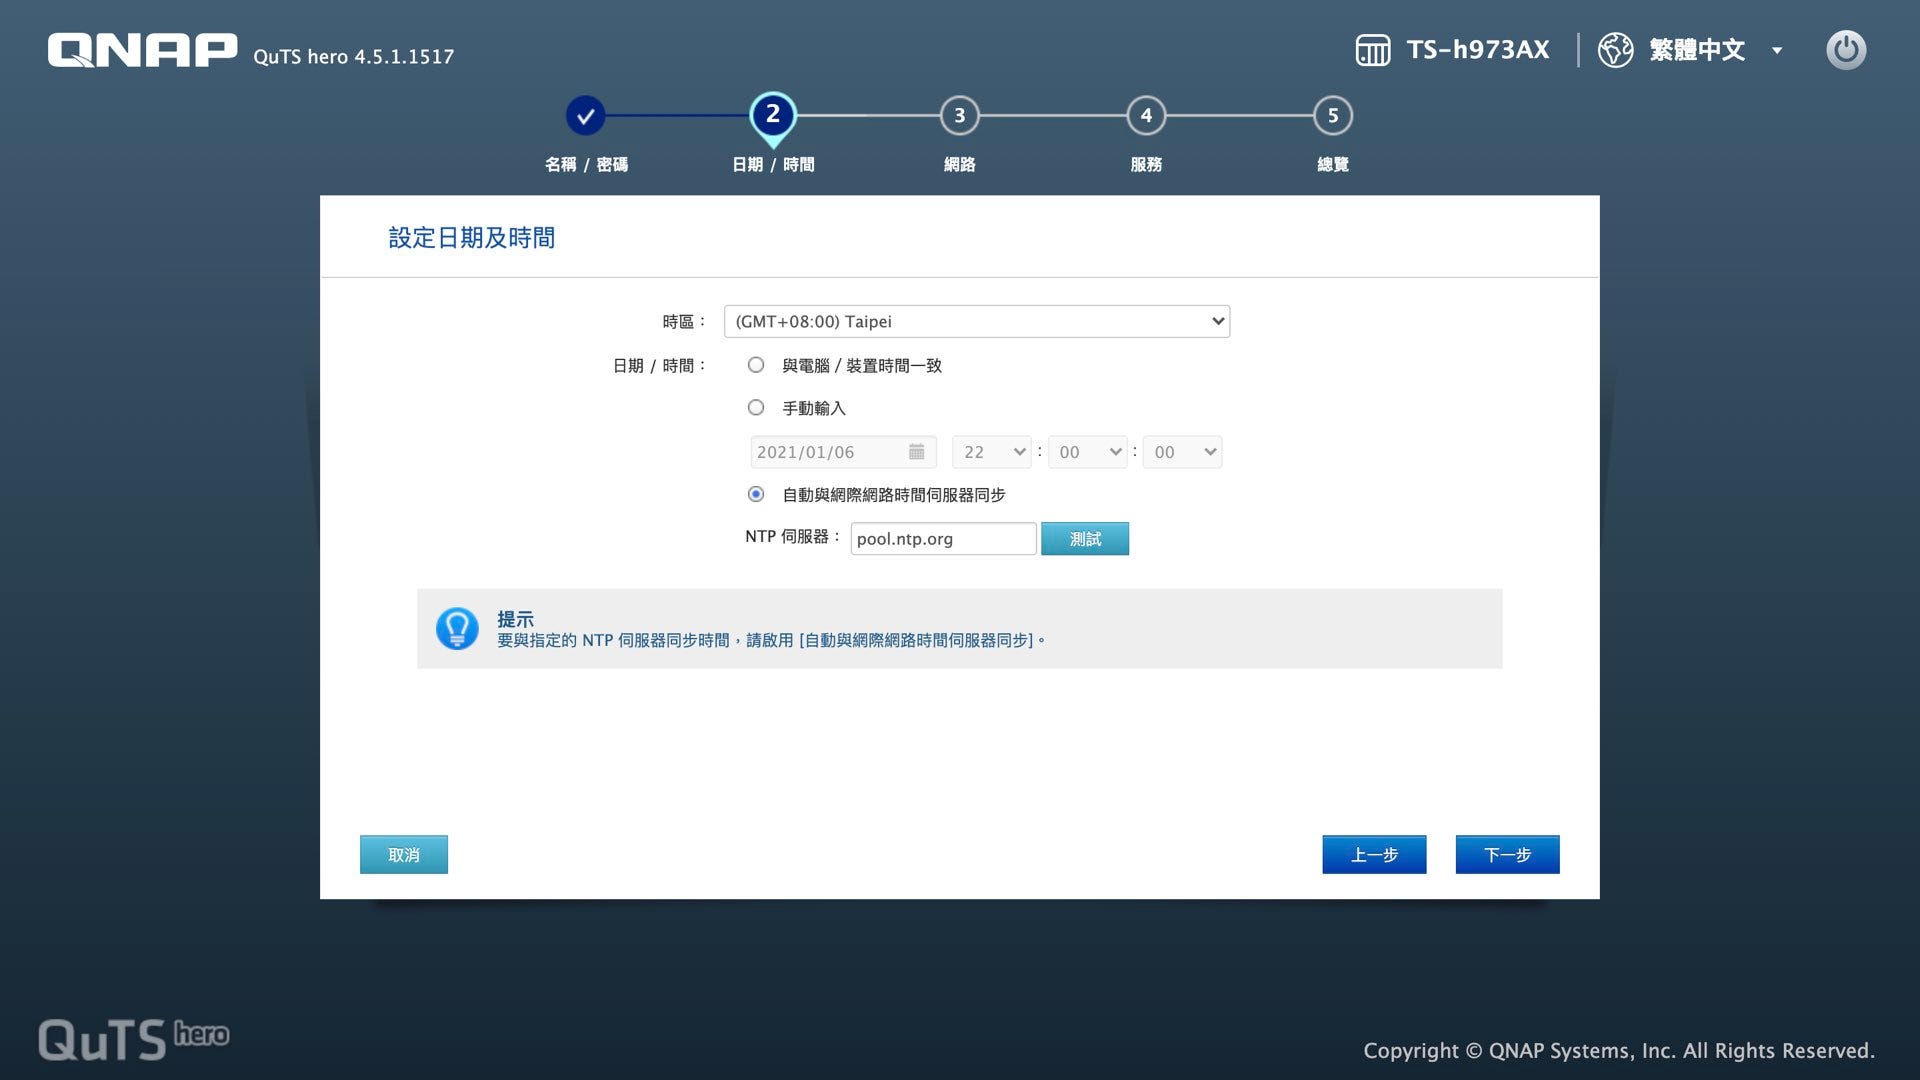Image resolution: width=1920 pixels, height=1080 pixels.
Task: Open the hour dropdown showing 22
Action: point(992,452)
